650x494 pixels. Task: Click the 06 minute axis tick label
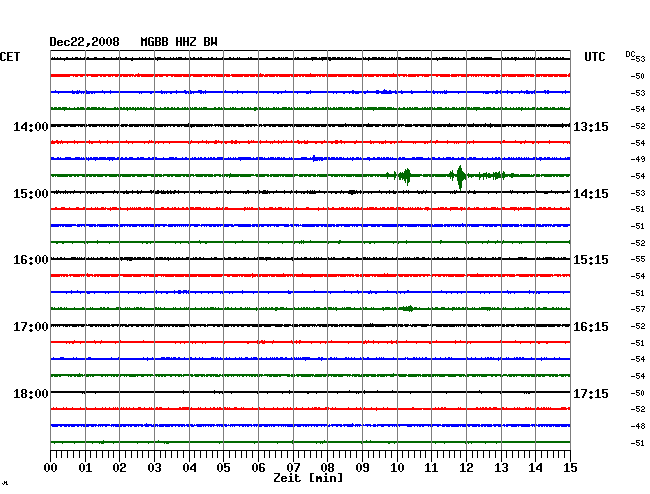point(258,467)
